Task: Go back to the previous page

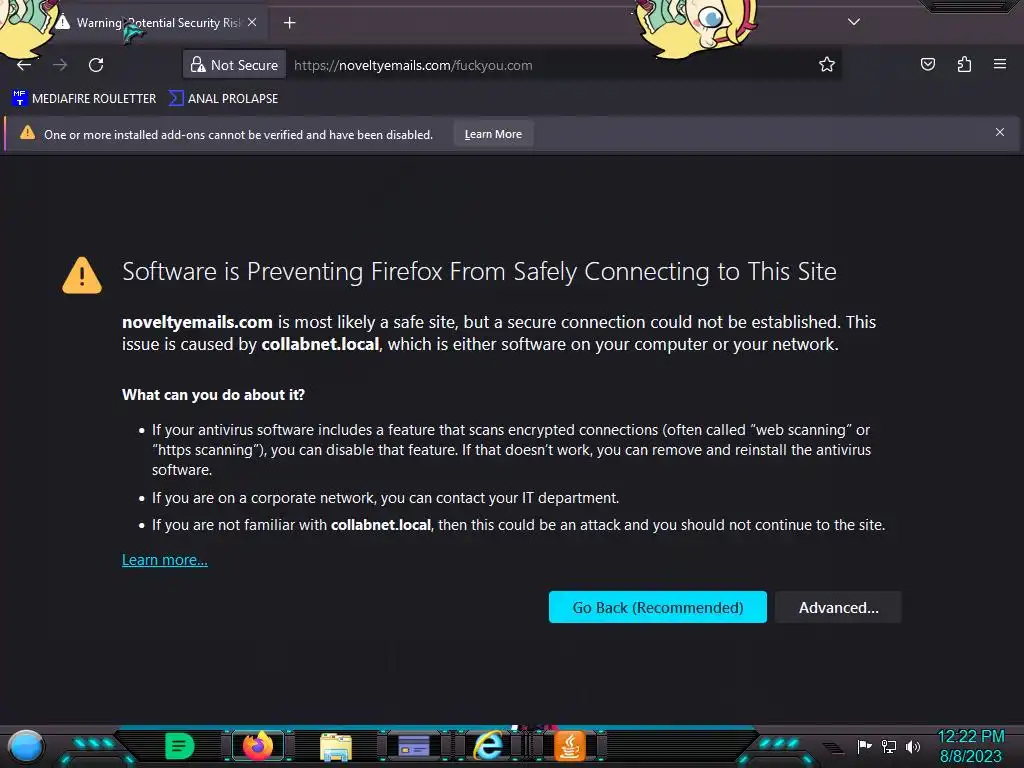Action: (x=24, y=65)
